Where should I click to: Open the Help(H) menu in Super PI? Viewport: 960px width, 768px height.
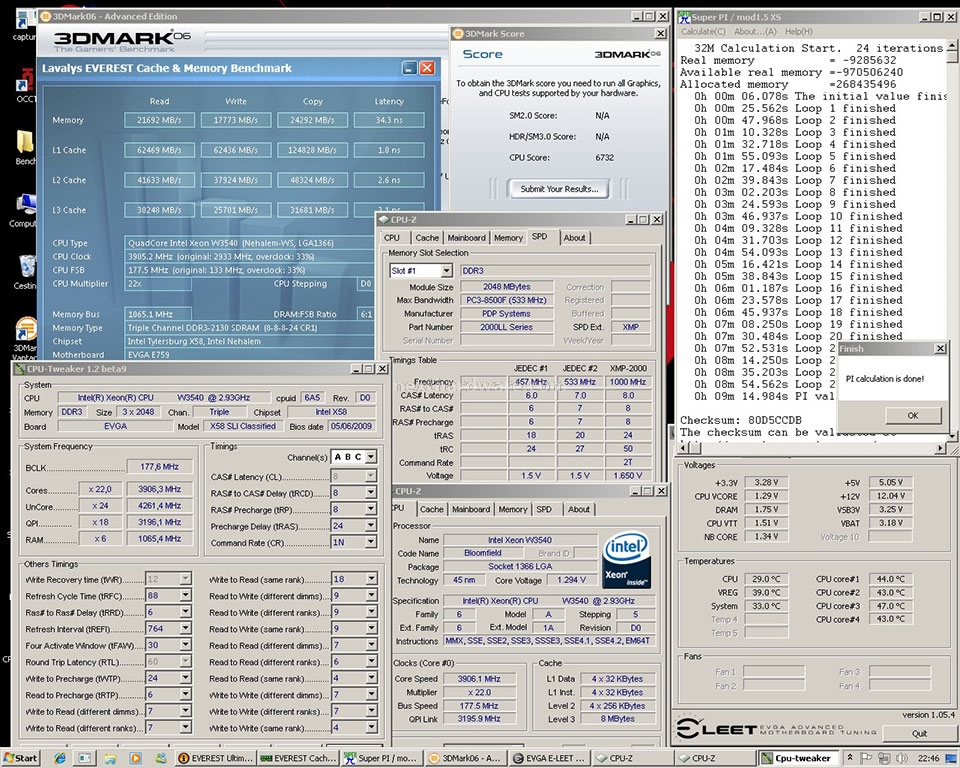799,31
